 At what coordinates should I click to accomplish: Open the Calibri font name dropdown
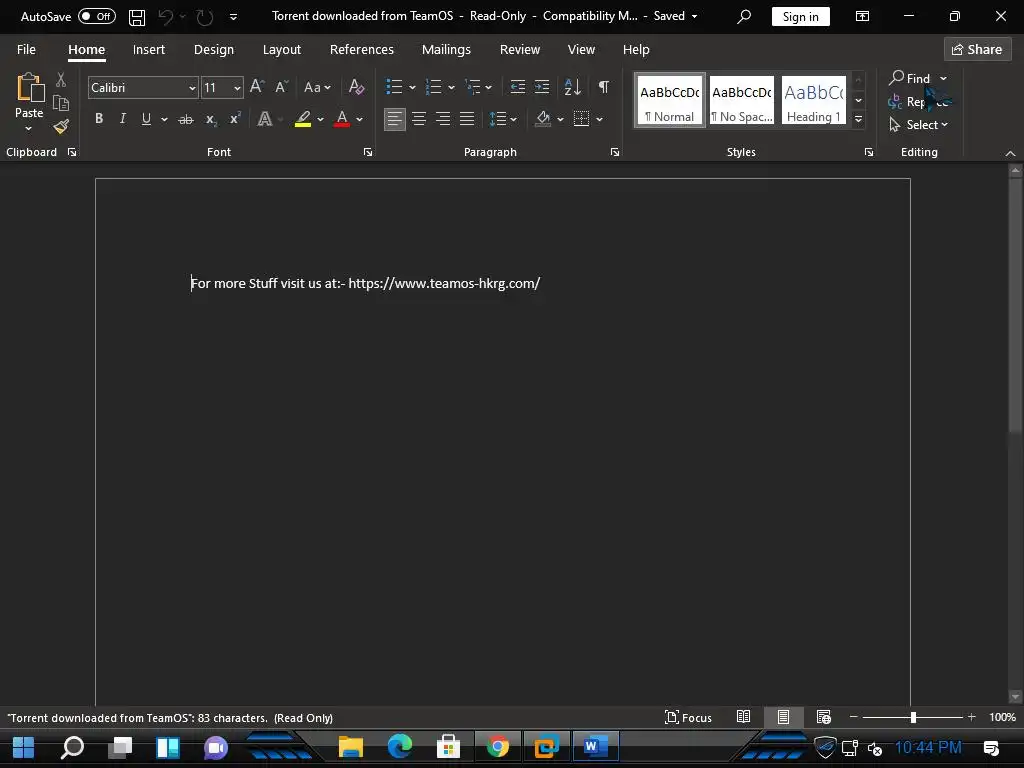pyautogui.click(x=192, y=88)
